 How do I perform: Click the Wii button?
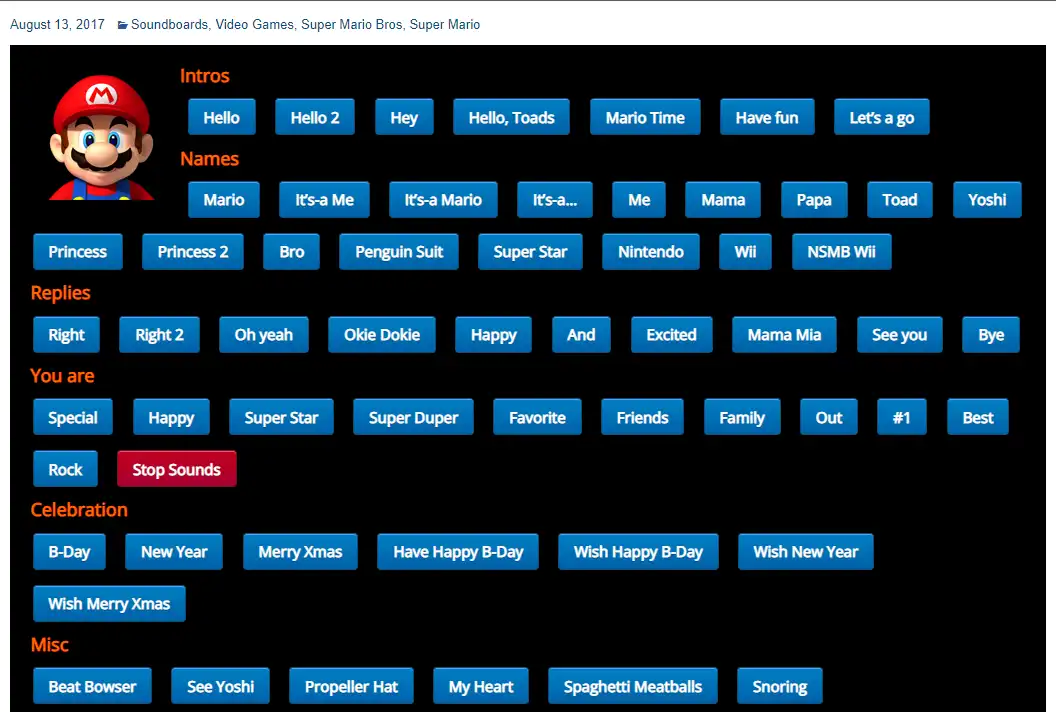pyautogui.click(x=745, y=251)
